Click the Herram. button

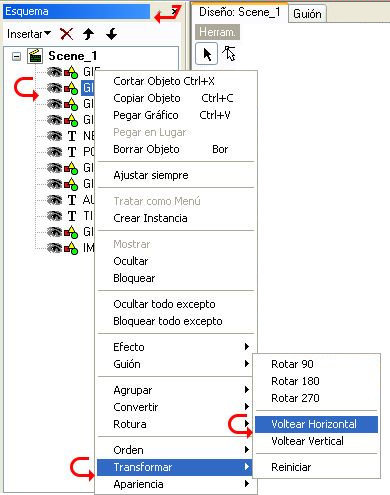tap(217, 32)
